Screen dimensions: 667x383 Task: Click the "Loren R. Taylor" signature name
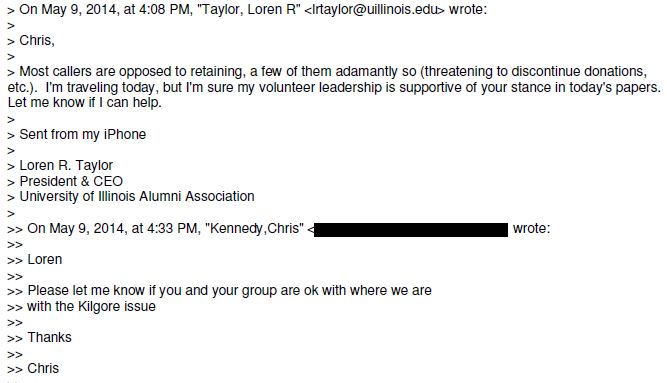pos(66,166)
